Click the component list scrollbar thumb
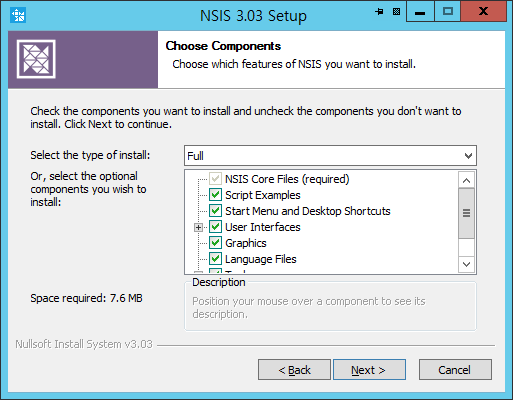 tap(466, 213)
